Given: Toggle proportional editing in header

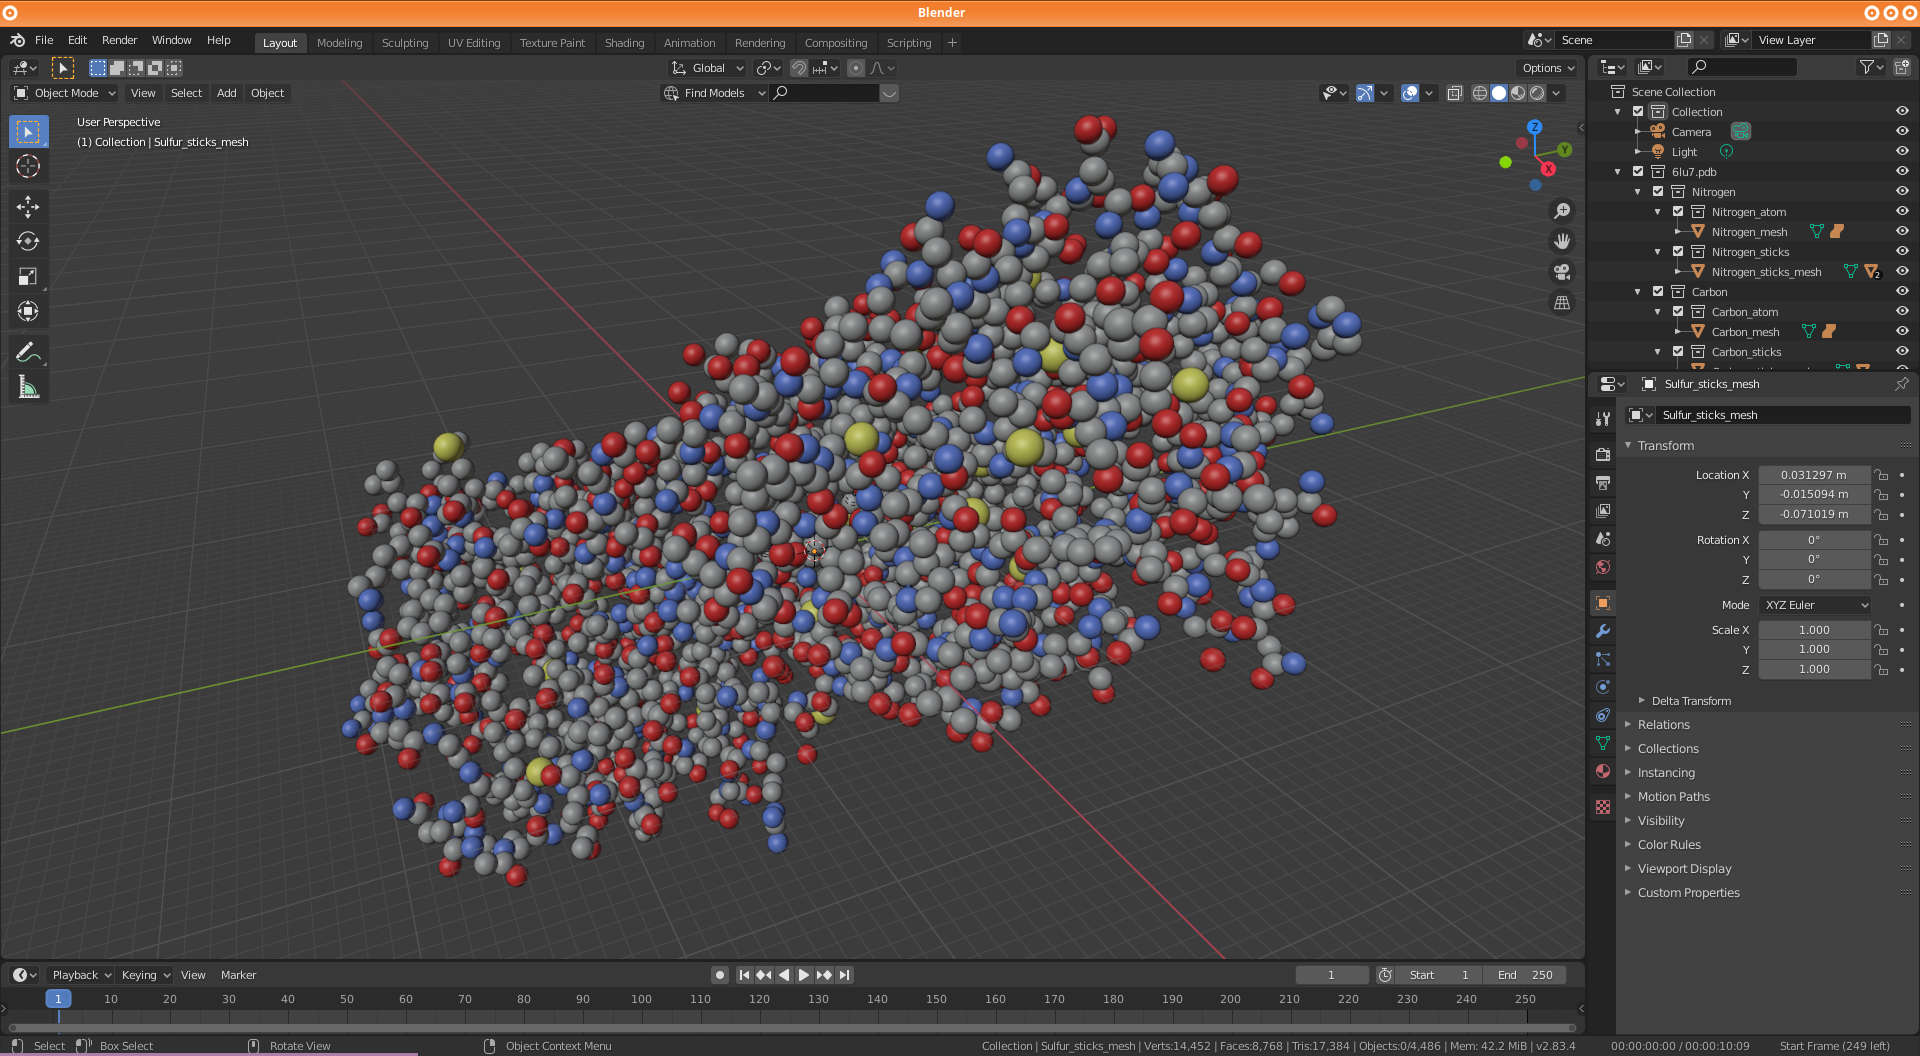Looking at the screenshot, I should tap(856, 68).
